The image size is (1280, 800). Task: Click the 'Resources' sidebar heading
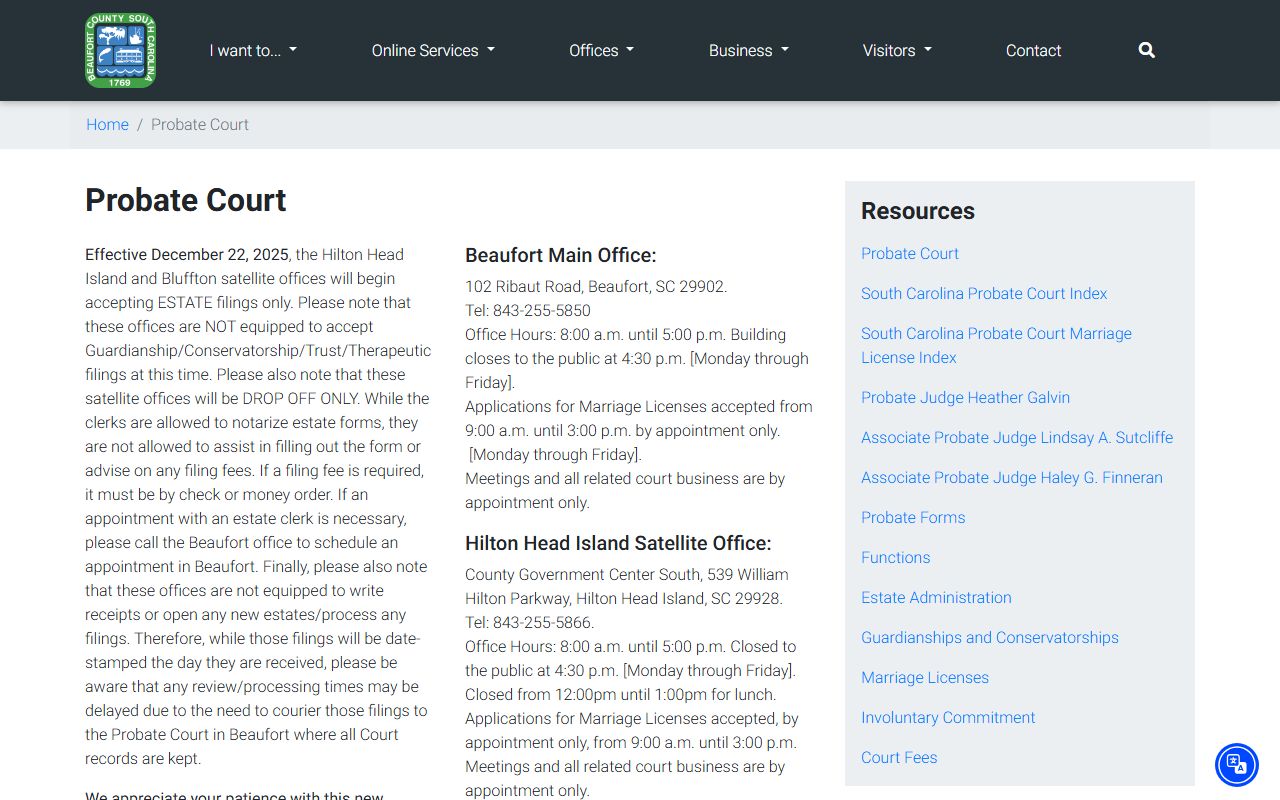pos(918,211)
